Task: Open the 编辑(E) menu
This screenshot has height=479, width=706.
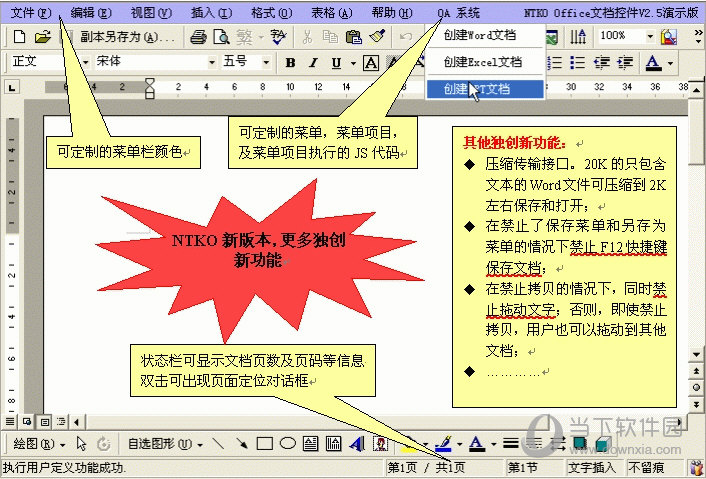Action: (x=91, y=13)
